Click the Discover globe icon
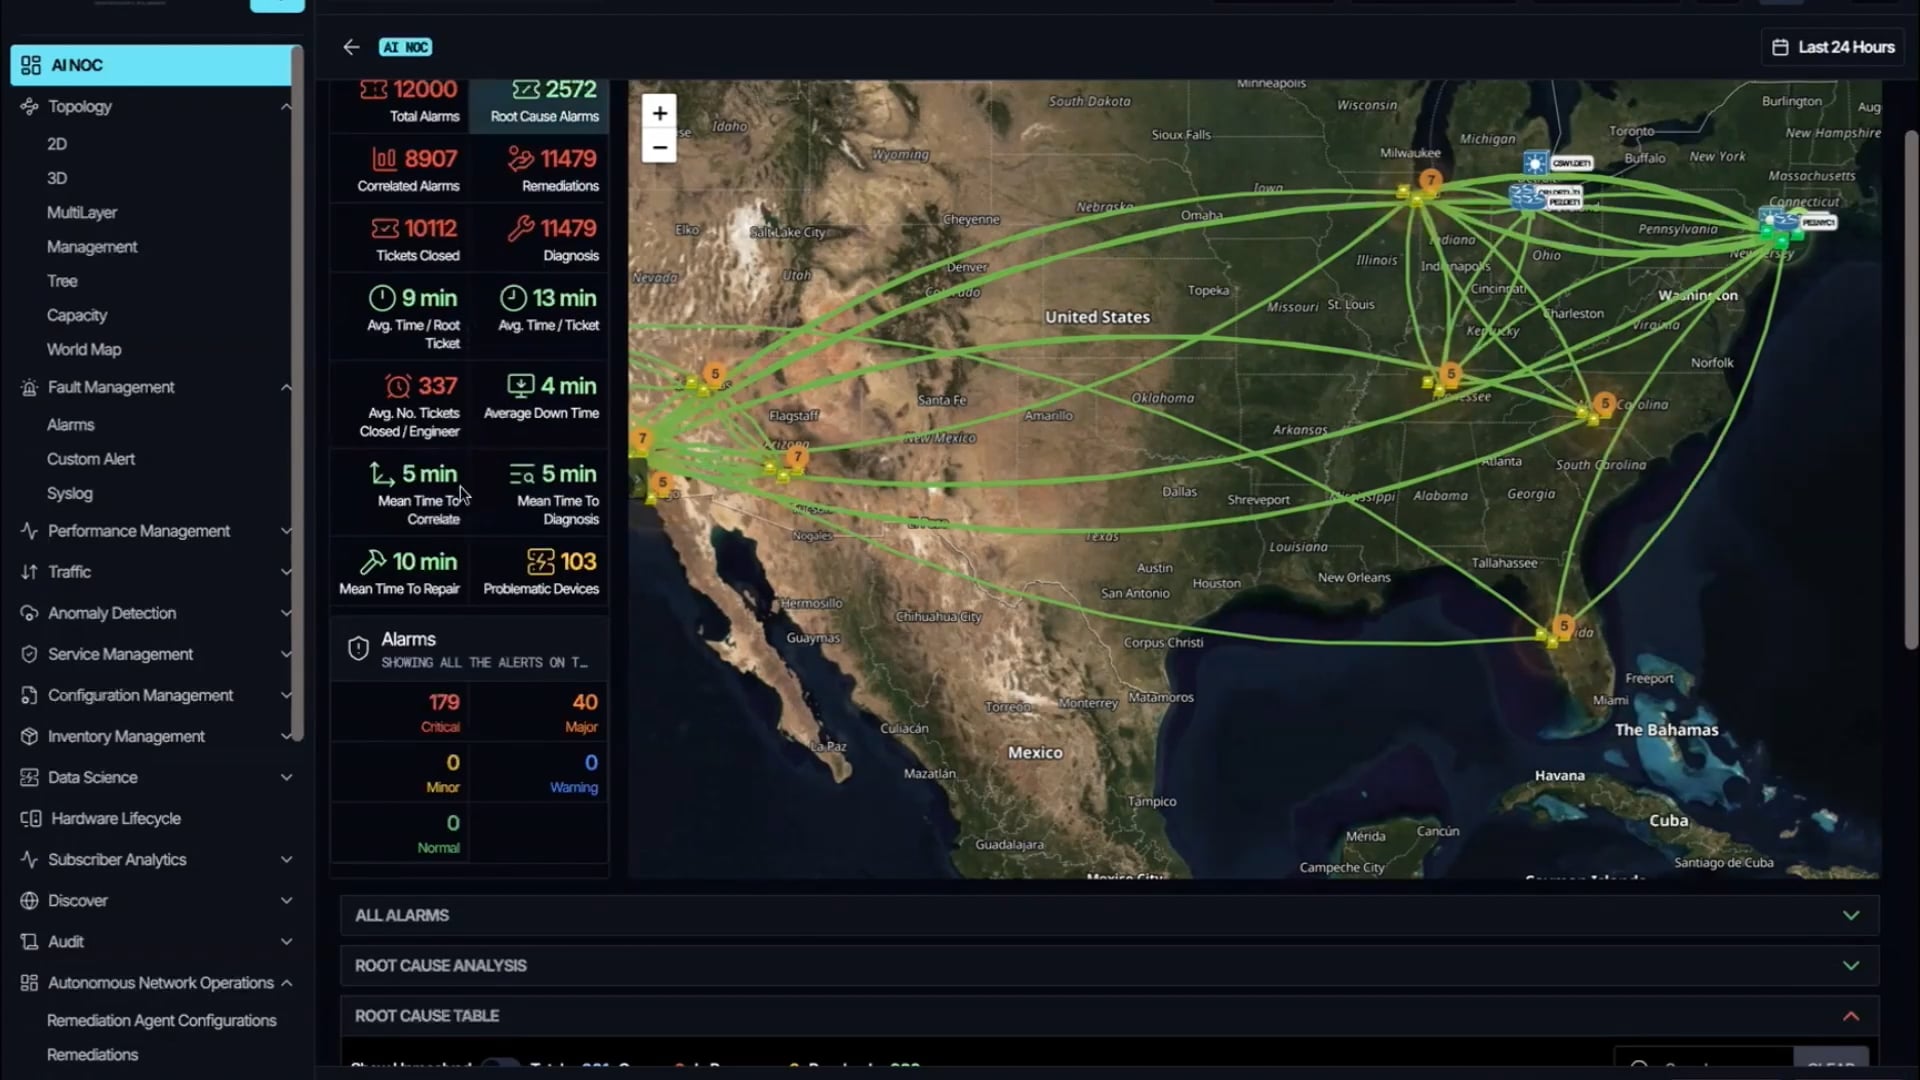Image resolution: width=1920 pixels, height=1080 pixels. 30,901
